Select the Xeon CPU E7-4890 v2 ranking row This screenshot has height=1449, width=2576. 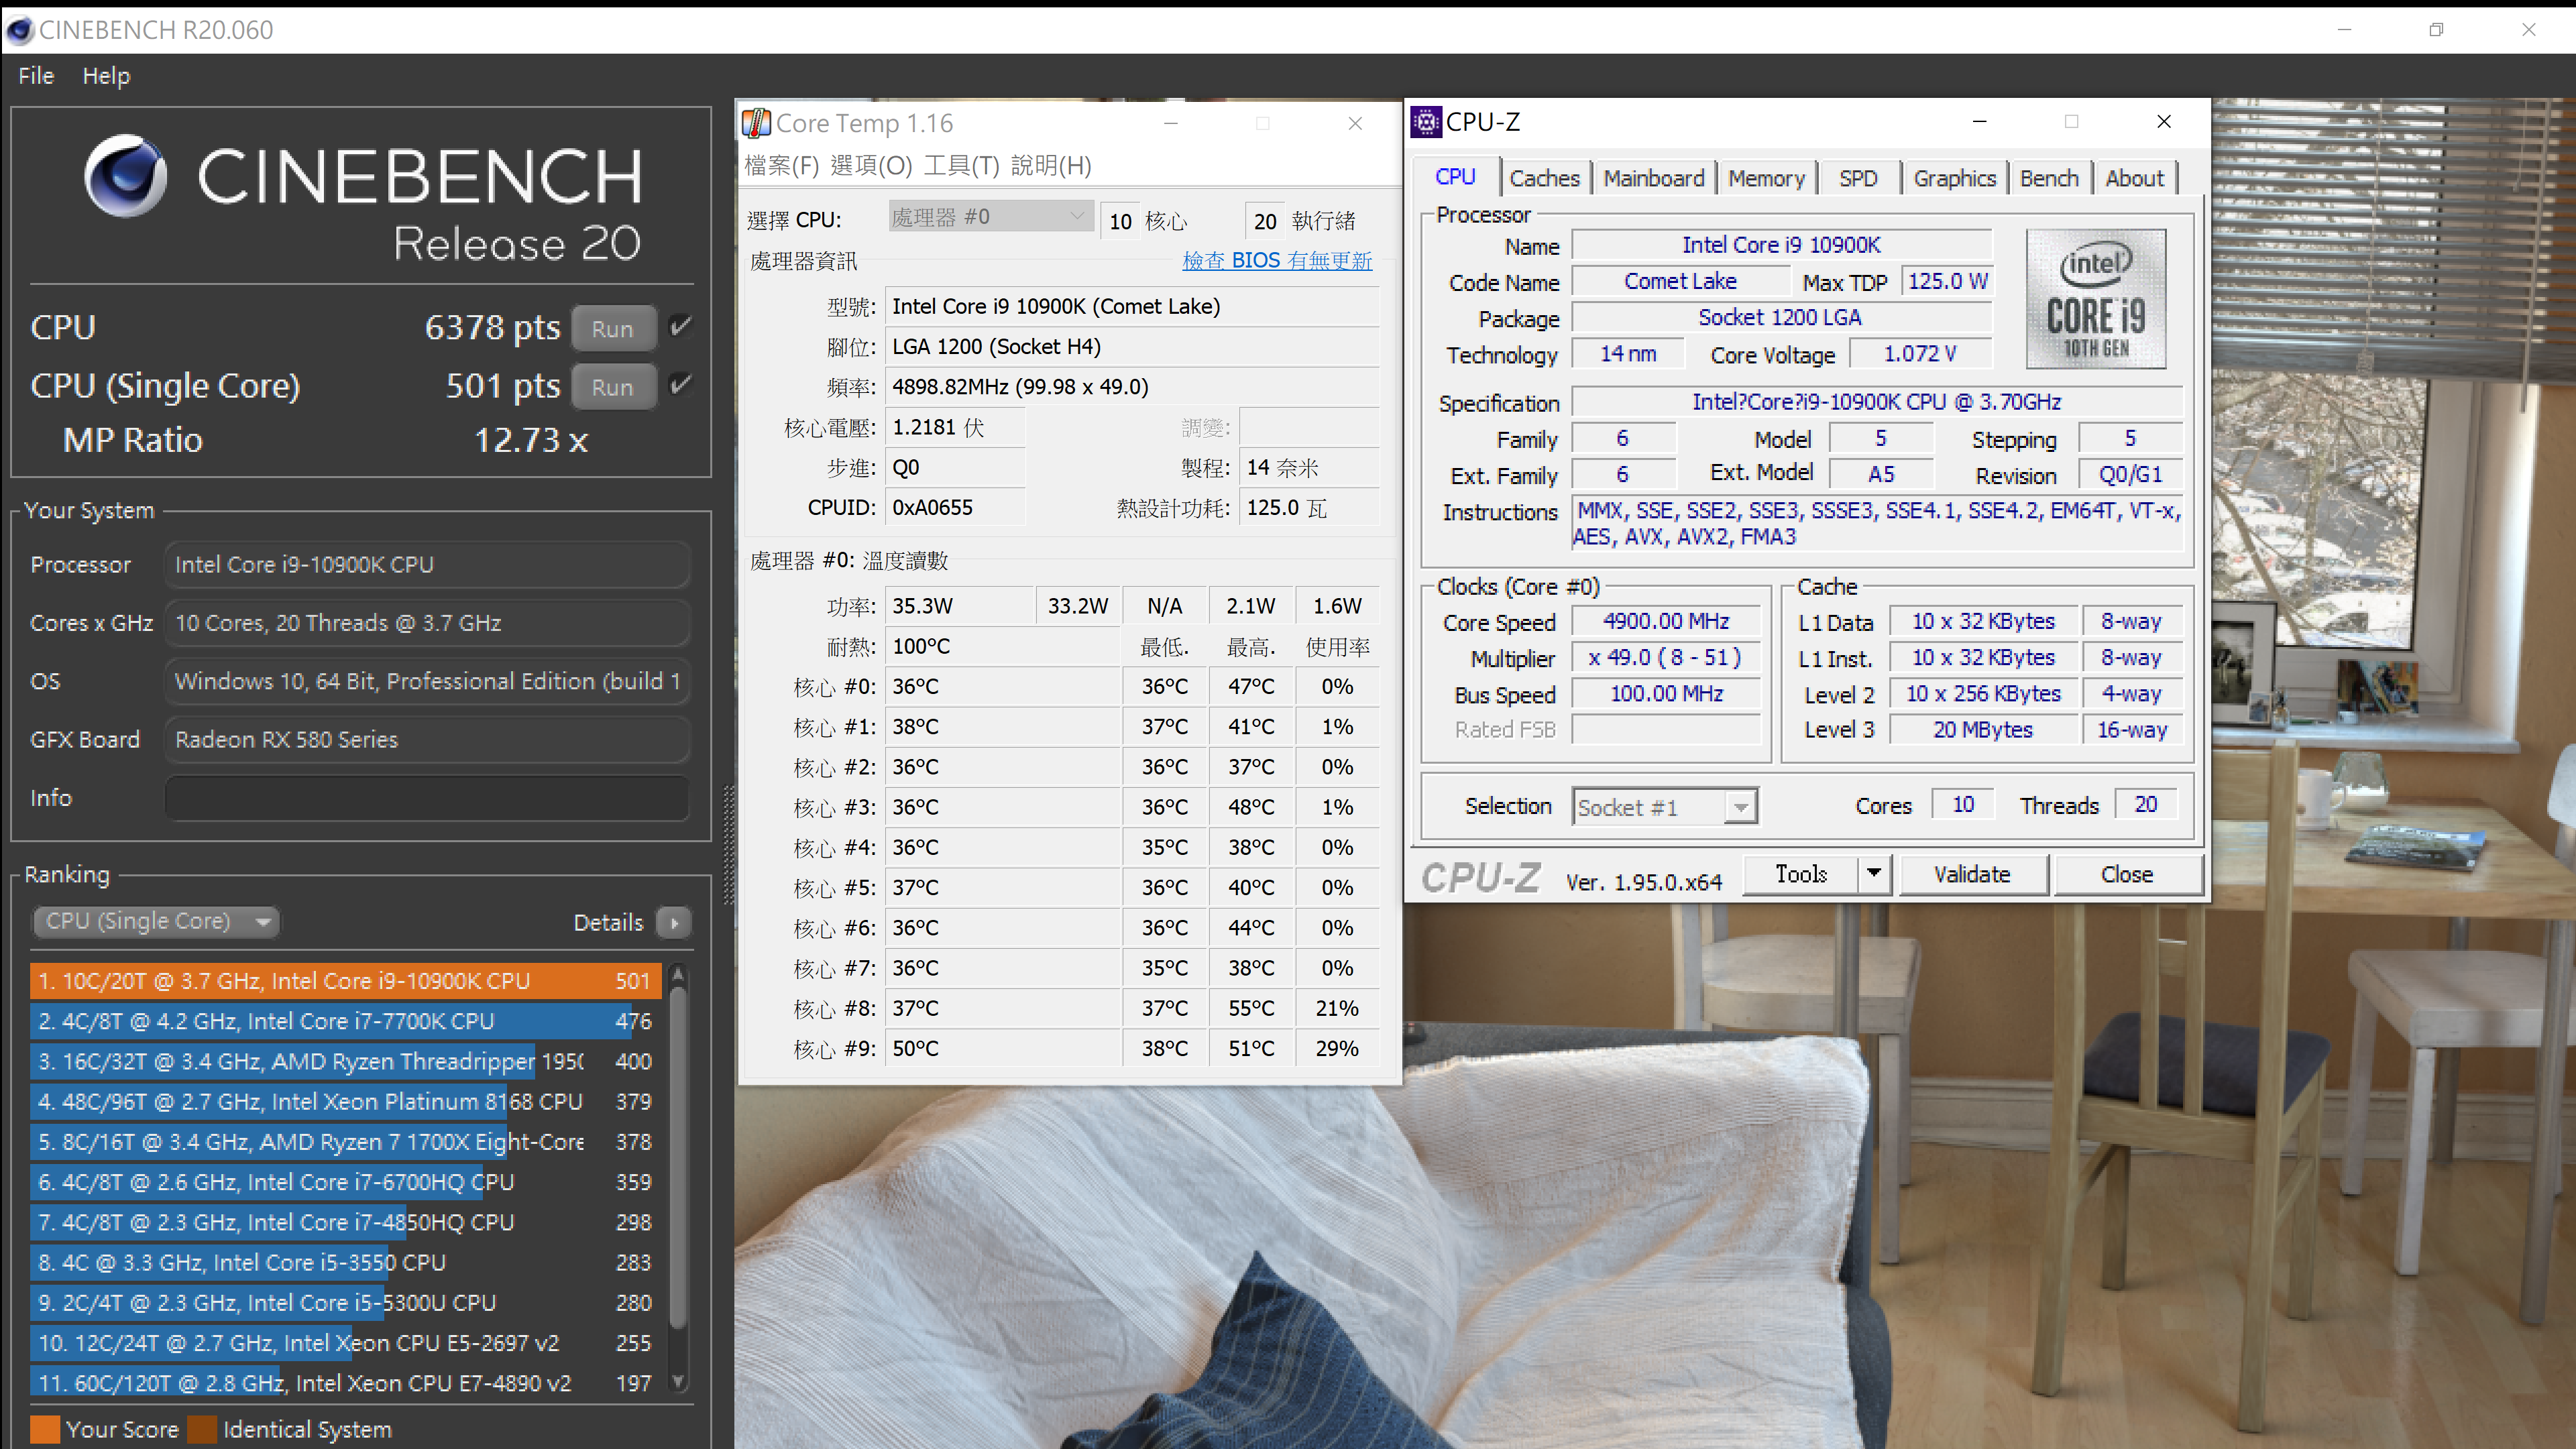pos(345,1383)
